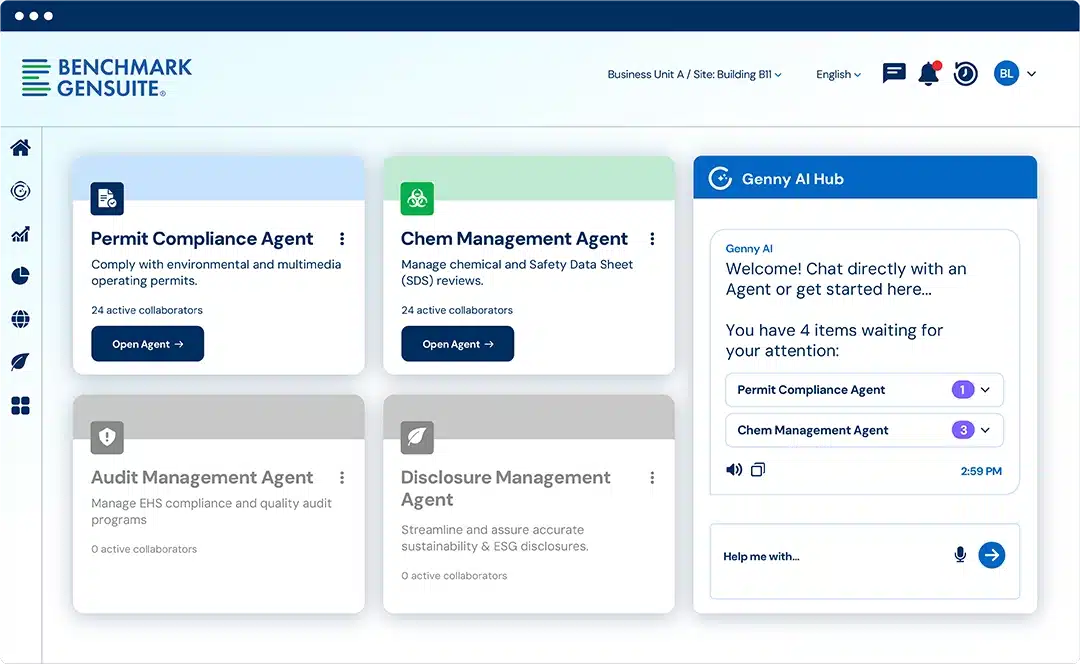Viewport: 1080px width, 666px height.
Task: Click Chem card's 24 active collaborators
Action: pyautogui.click(x=457, y=310)
